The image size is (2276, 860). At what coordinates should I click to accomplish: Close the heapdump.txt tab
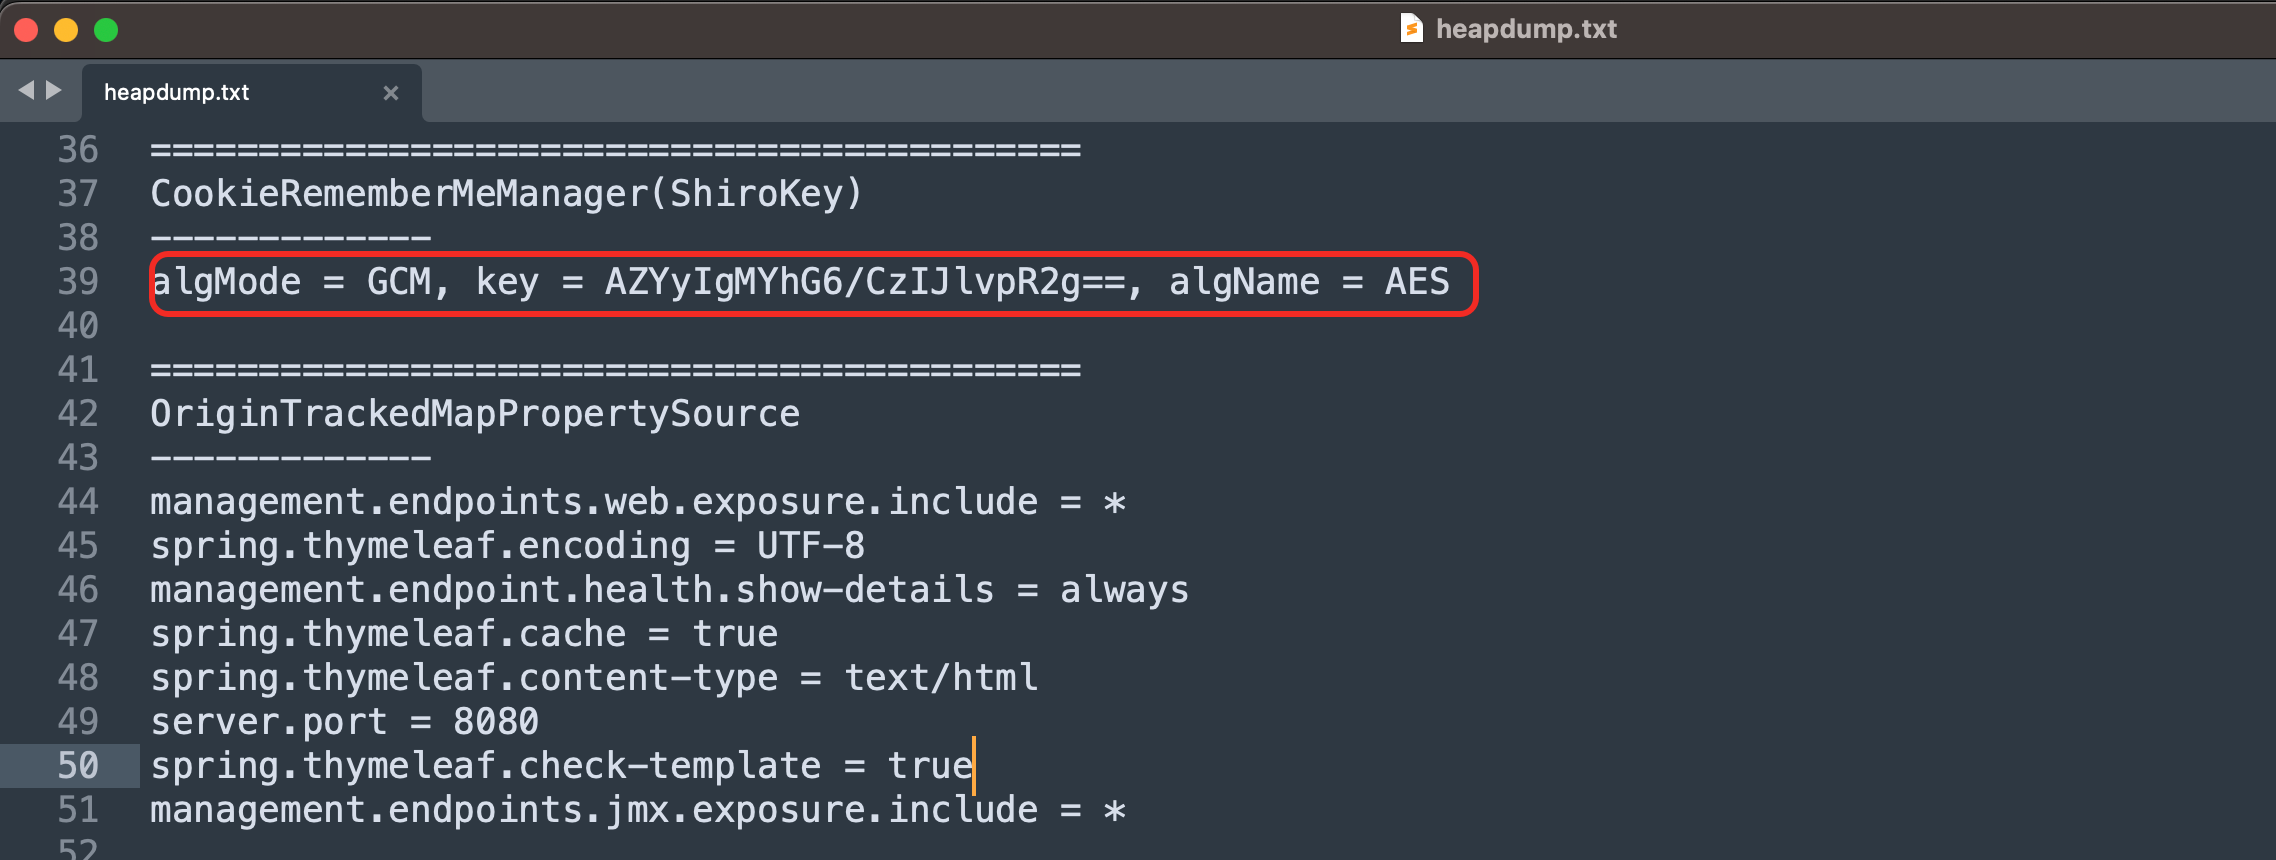pos(391,93)
